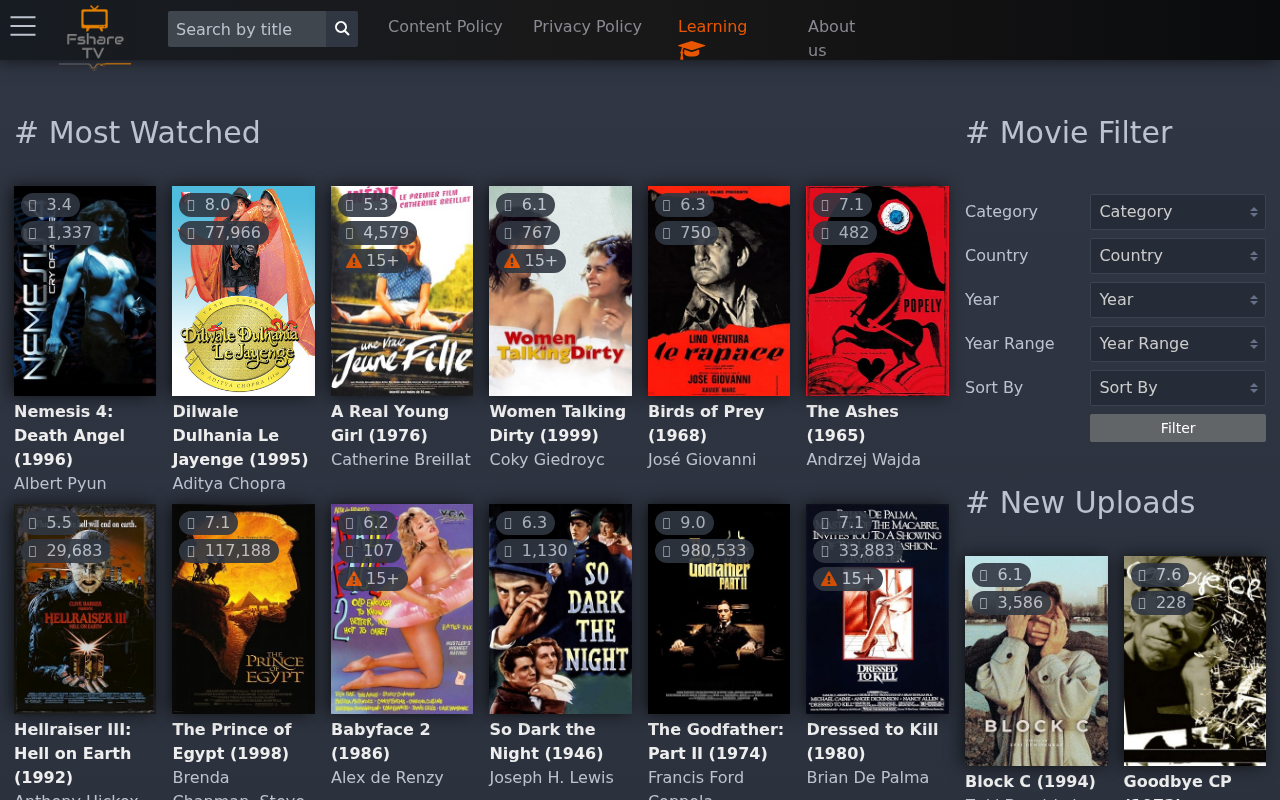Go to the Learning section
Image resolution: width=1280 pixels, height=800 pixels.
(712, 27)
